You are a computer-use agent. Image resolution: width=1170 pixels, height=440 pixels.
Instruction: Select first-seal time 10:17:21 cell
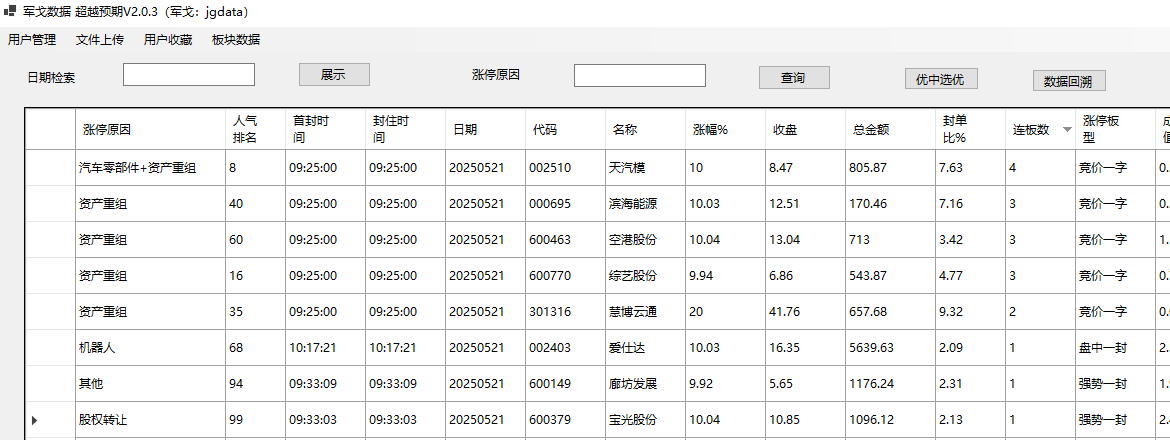pyautogui.click(x=325, y=348)
